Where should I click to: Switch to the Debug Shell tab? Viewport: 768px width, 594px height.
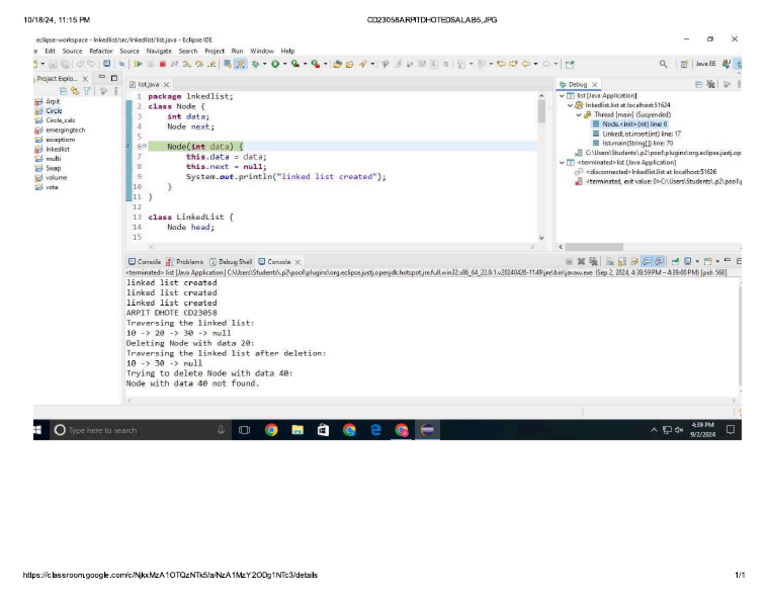click(231, 261)
